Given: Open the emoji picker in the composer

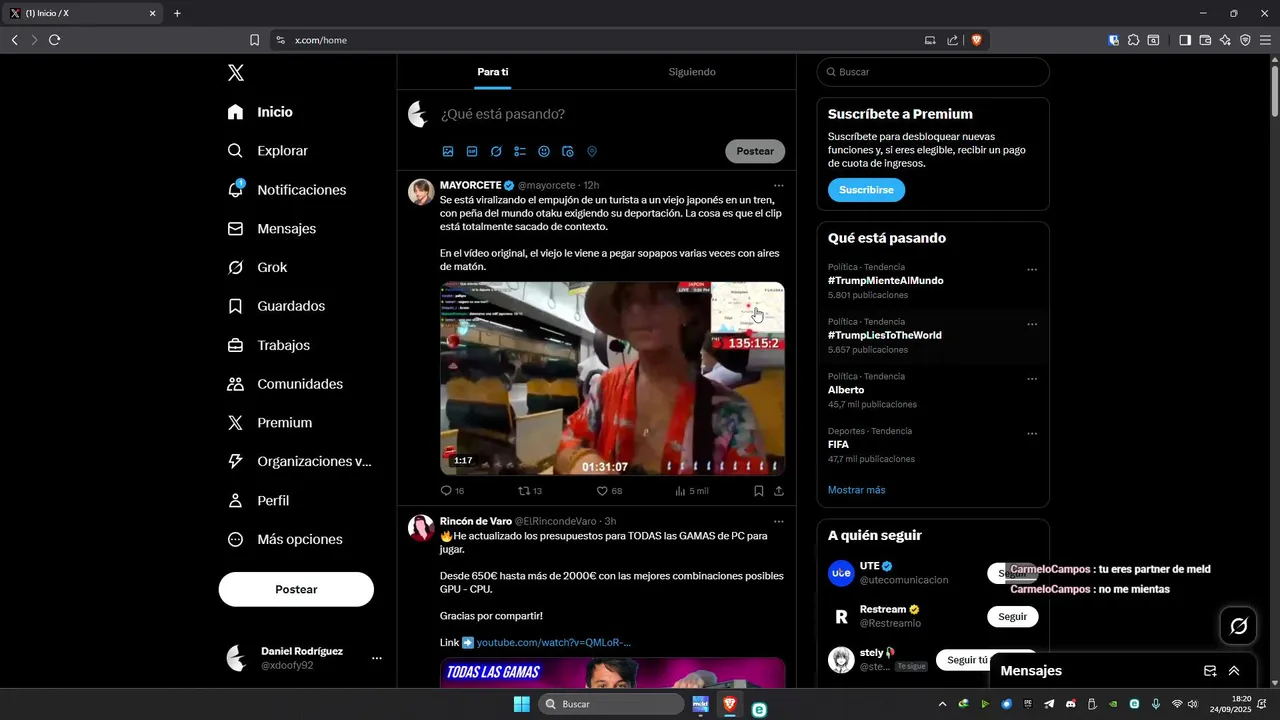Looking at the screenshot, I should (x=544, y=151).
